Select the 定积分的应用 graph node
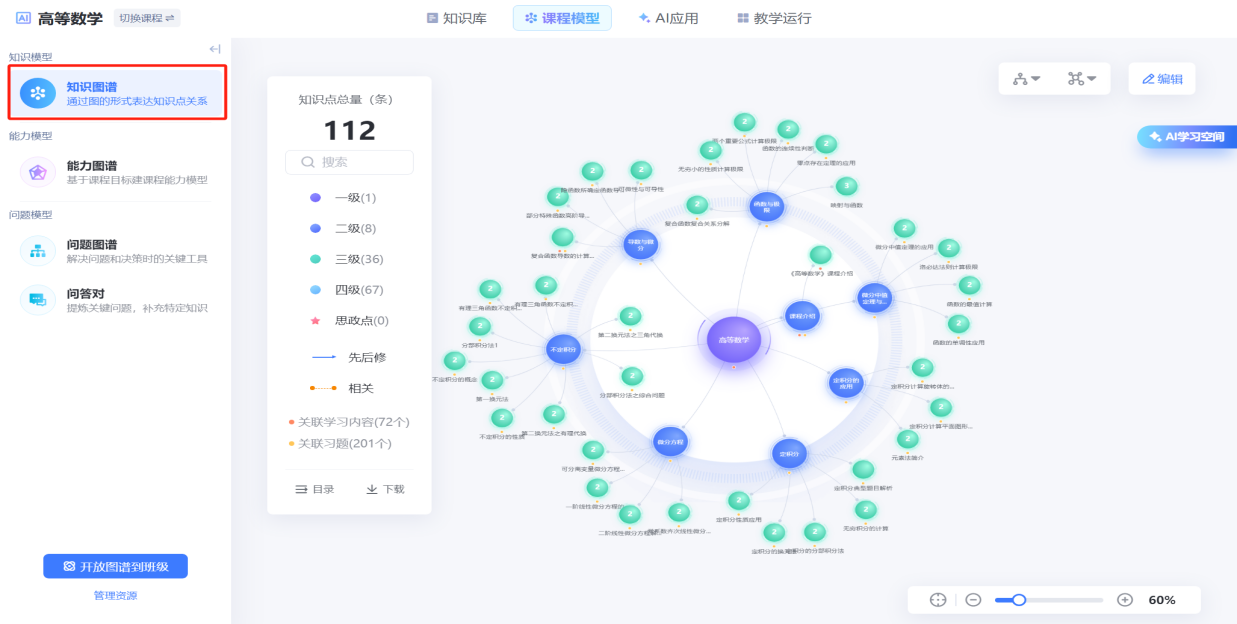1237x624 pixels. [846, 383]
